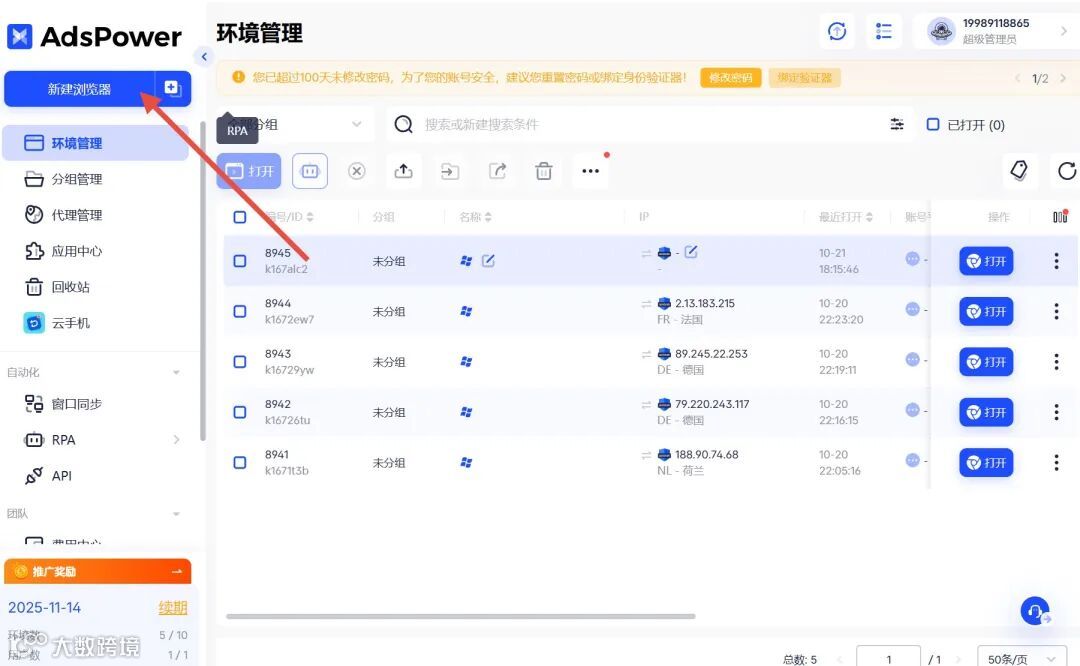1080x666 pixels.
Task: Click the 打开 button for profile 8941
Action: (x=986, y=462)
